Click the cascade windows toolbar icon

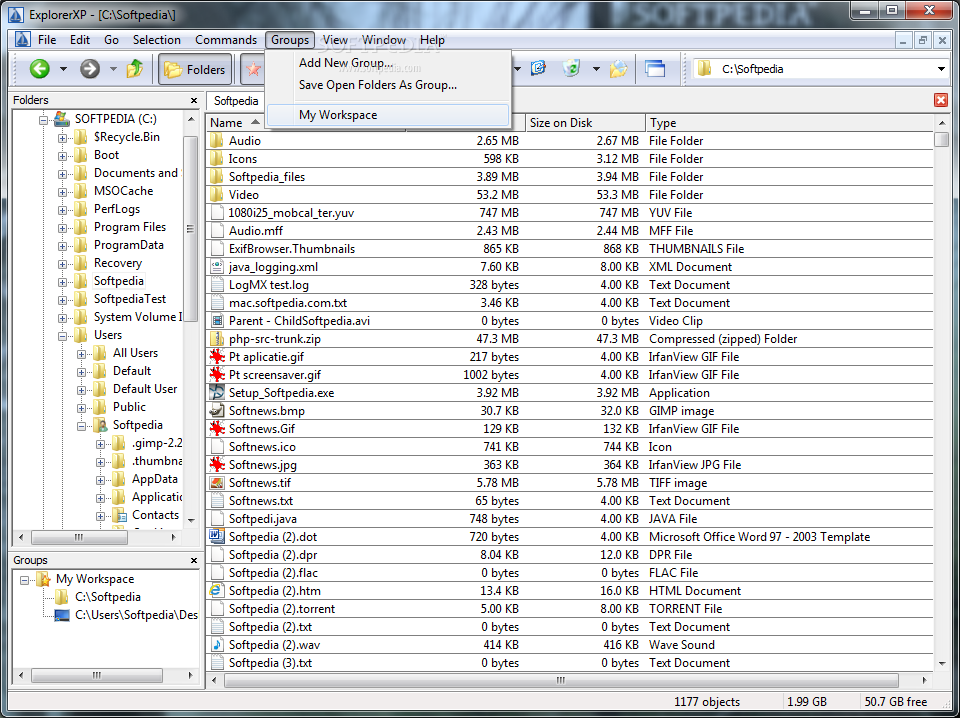click(655, 69)
